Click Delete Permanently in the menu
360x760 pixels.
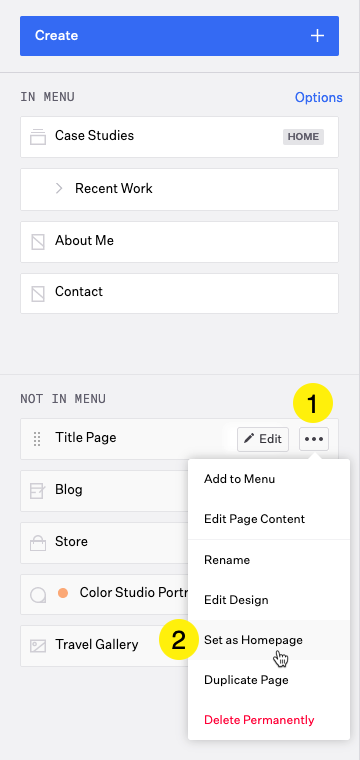click(x=259, y=720)
